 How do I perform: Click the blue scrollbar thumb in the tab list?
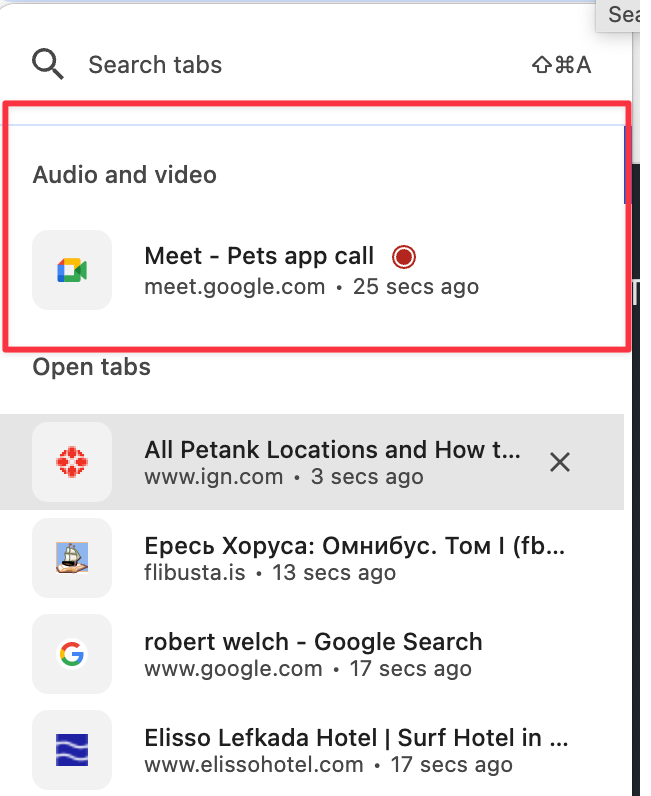[625, 165]
